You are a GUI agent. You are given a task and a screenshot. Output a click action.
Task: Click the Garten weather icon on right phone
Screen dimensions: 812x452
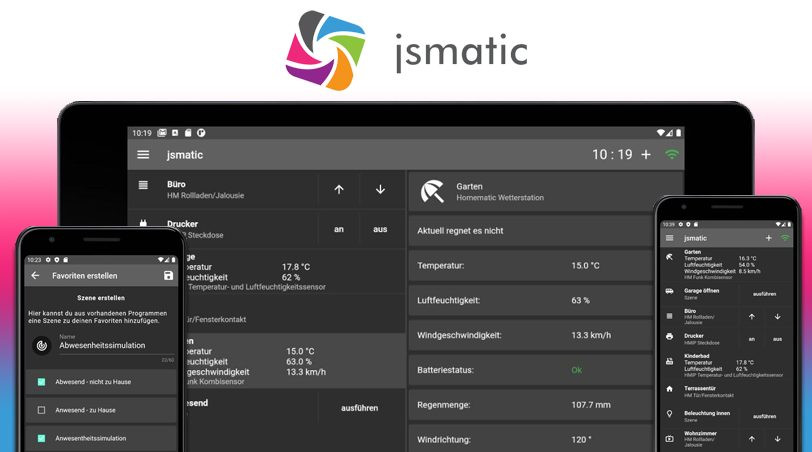pyautogui.click(x=670, y=257)
